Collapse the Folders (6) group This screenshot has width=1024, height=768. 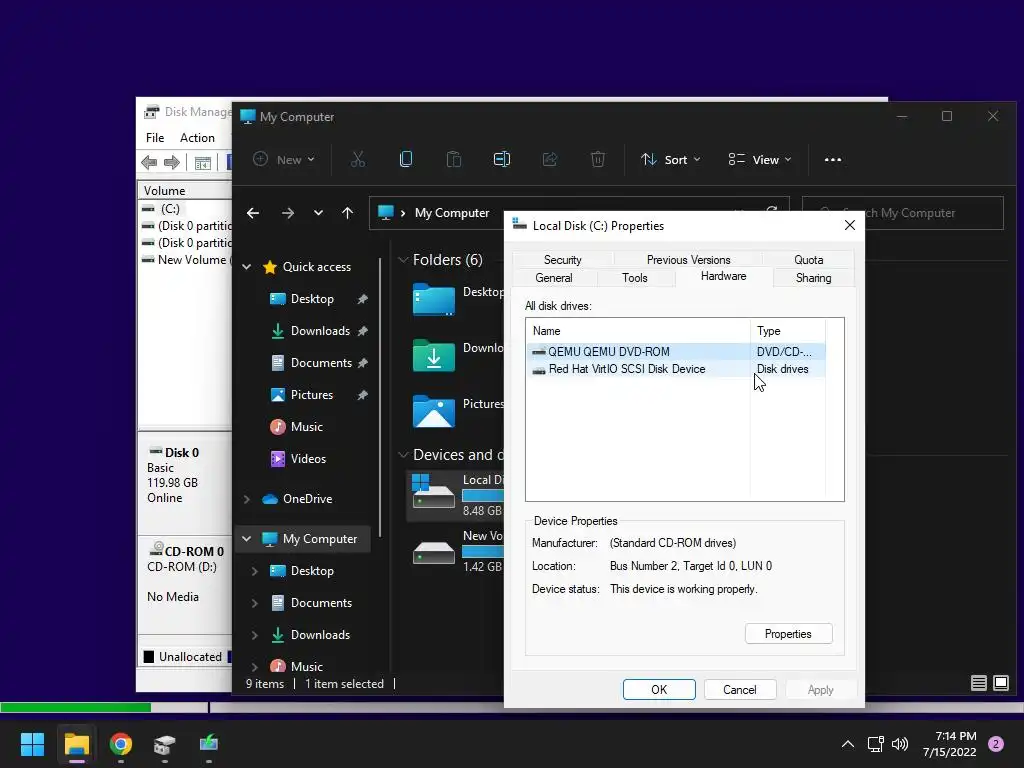(403, 260)
